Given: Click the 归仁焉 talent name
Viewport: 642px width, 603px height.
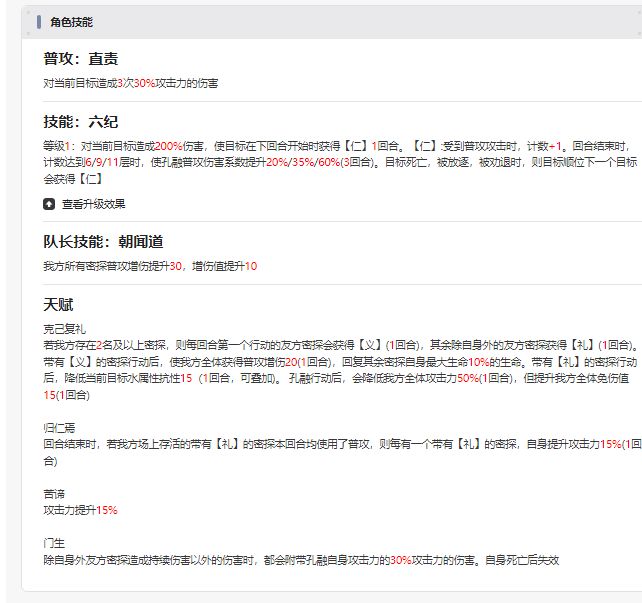Looking at the screenshot, I should click(59, 428).
